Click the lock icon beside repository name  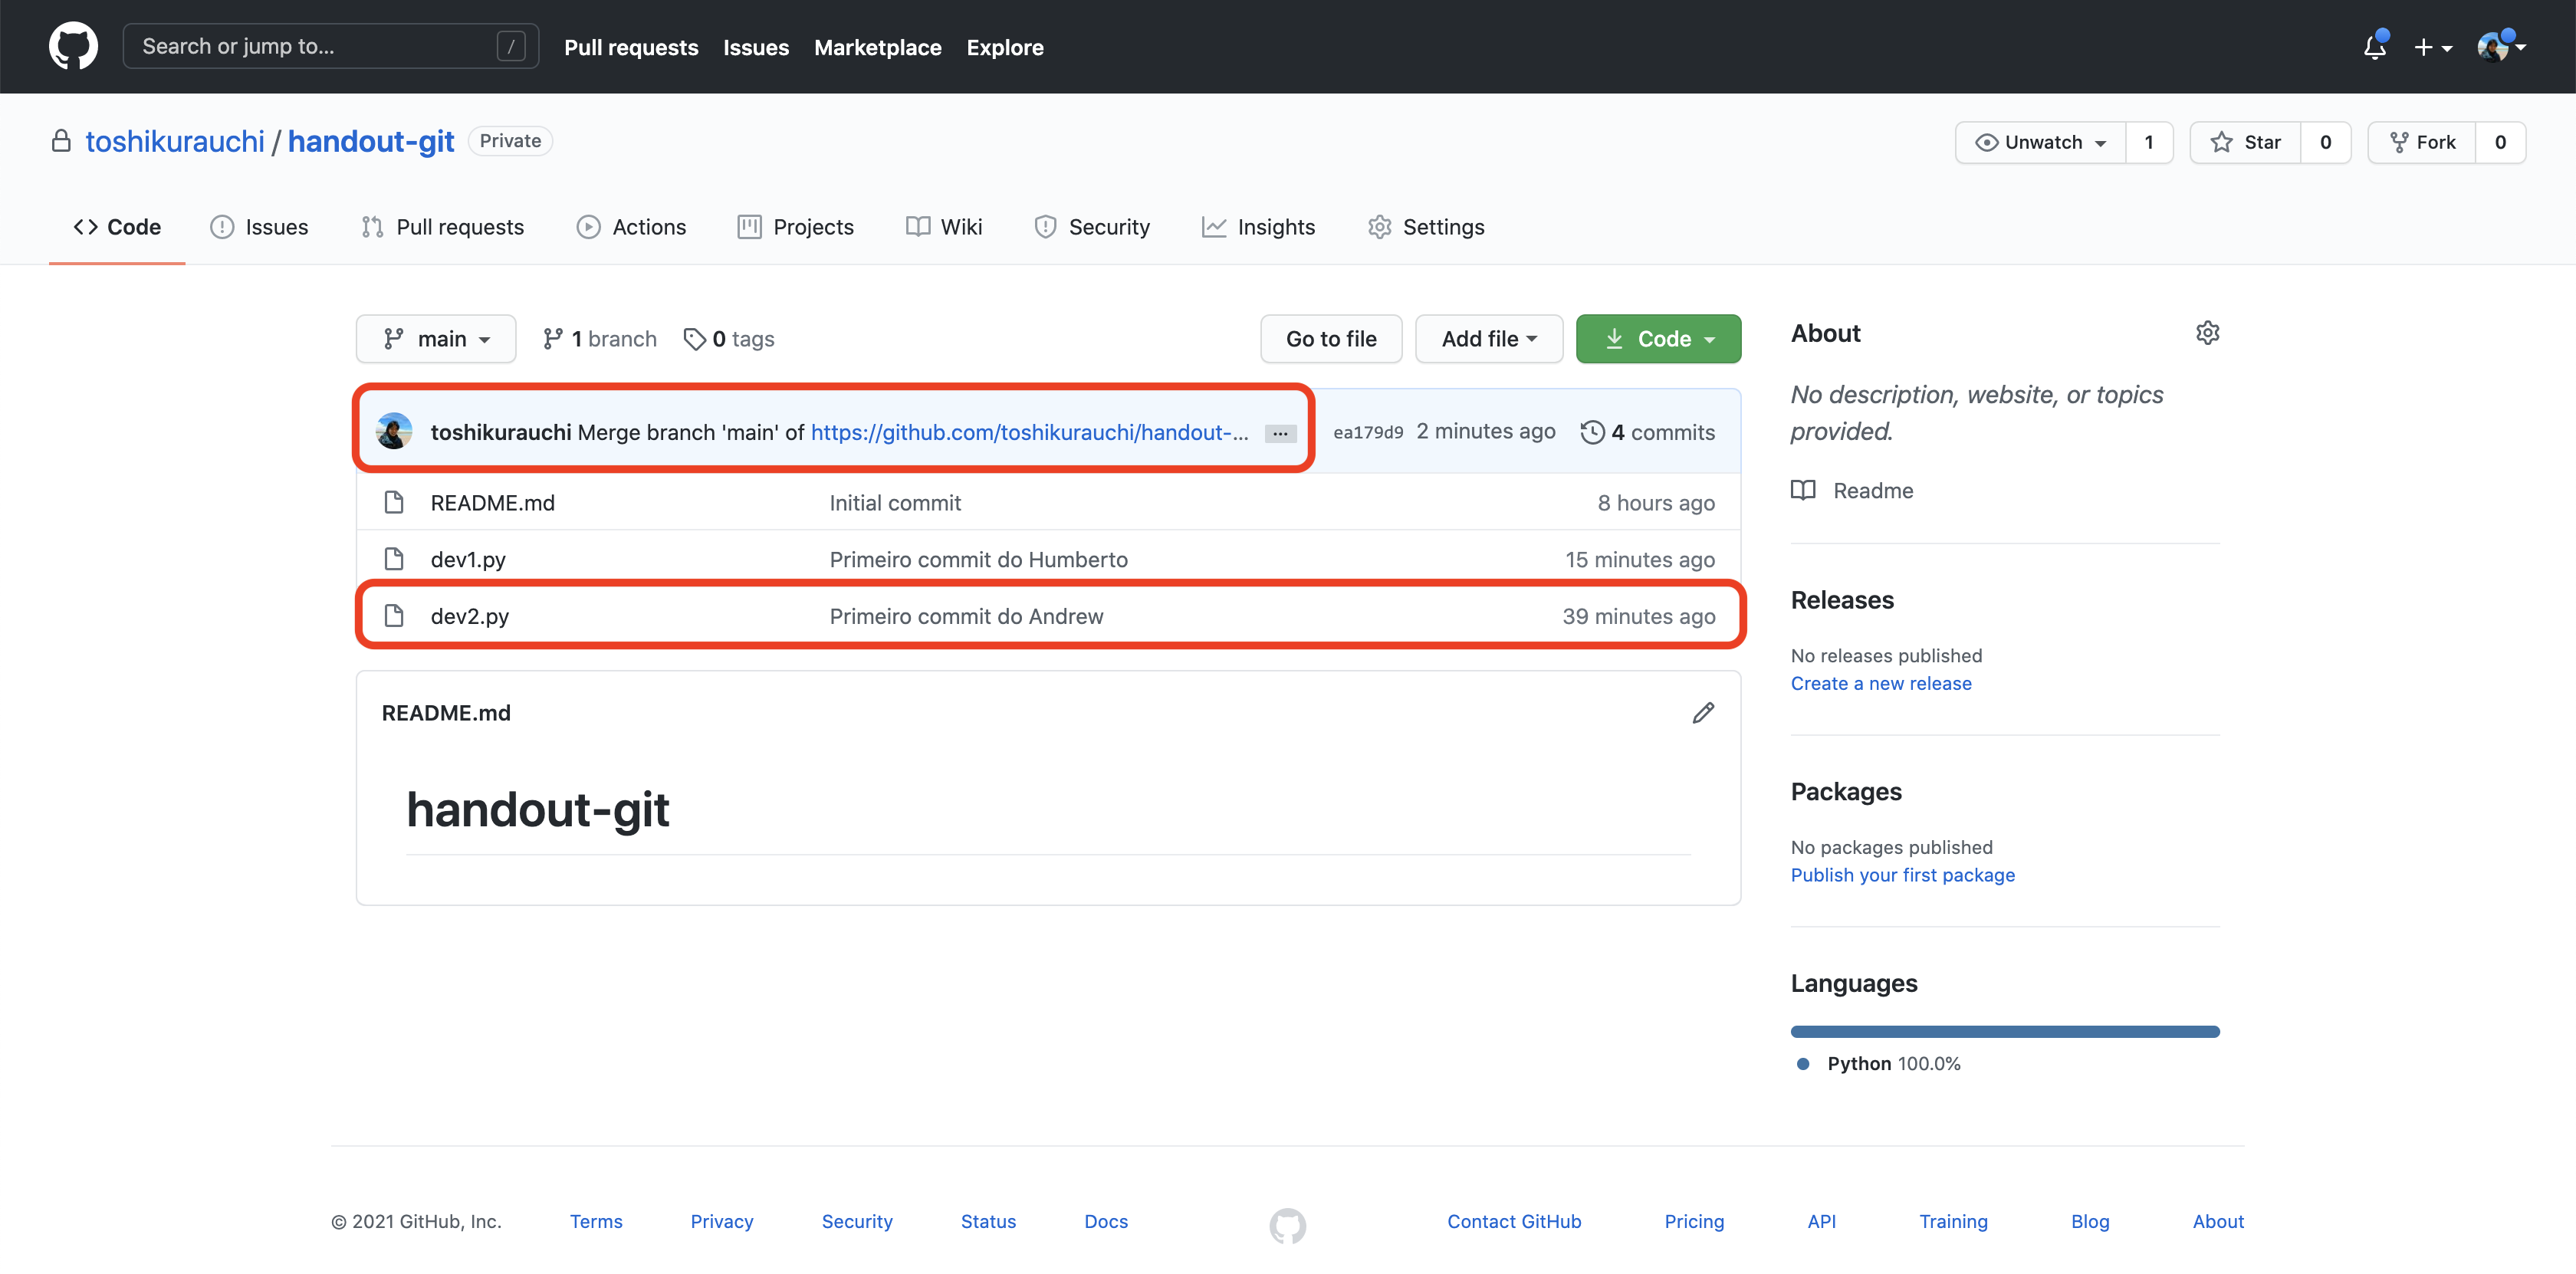(x=61, y=141)
